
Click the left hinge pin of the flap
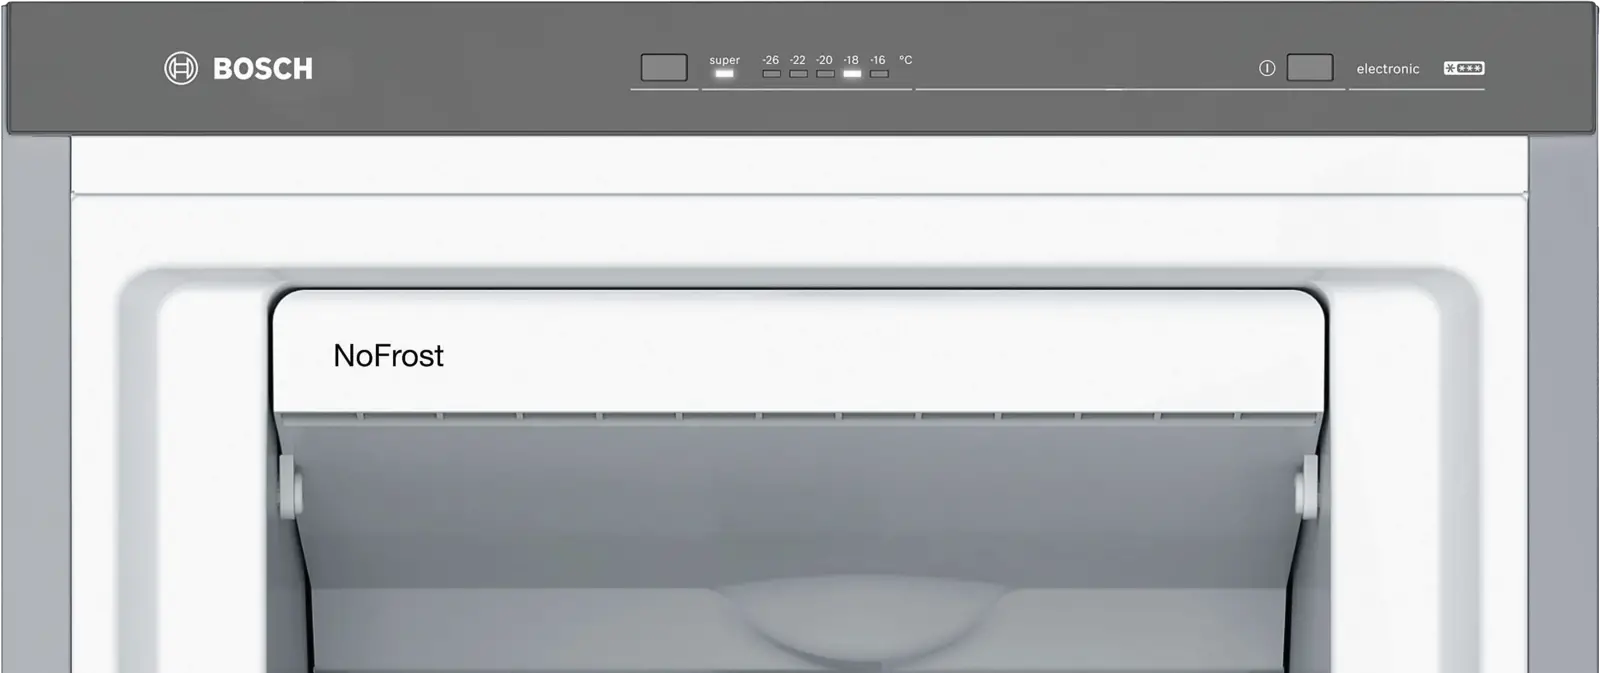289,486
